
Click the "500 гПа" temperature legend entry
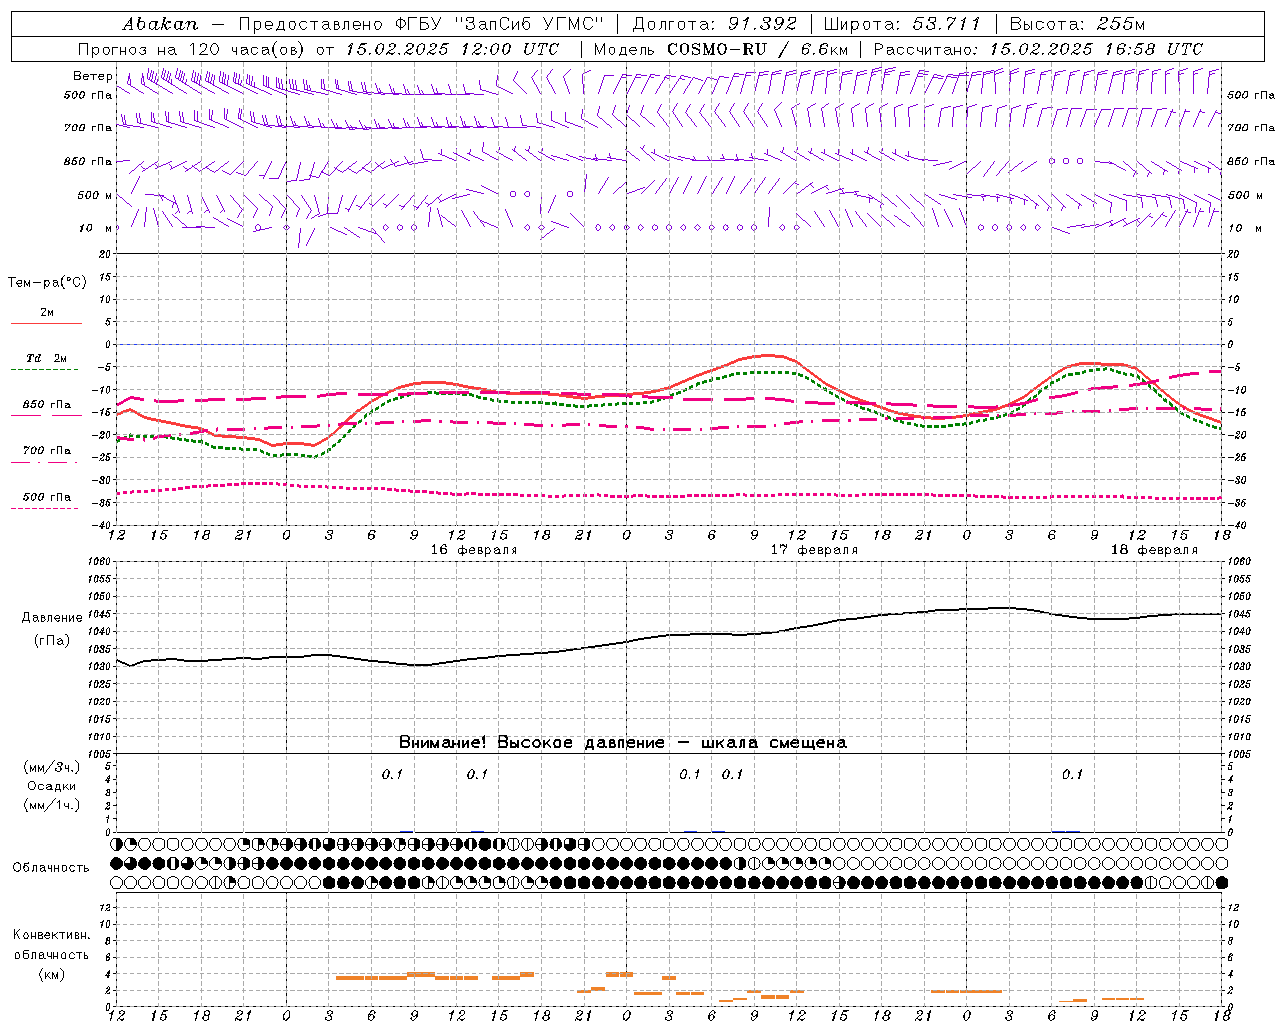[x=47, y=497]
